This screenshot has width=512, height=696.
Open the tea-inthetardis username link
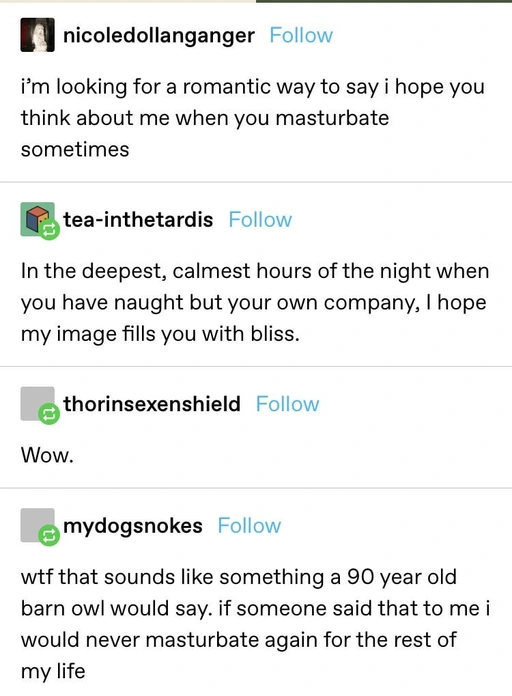pyautogui.click(x=138, y=220)
